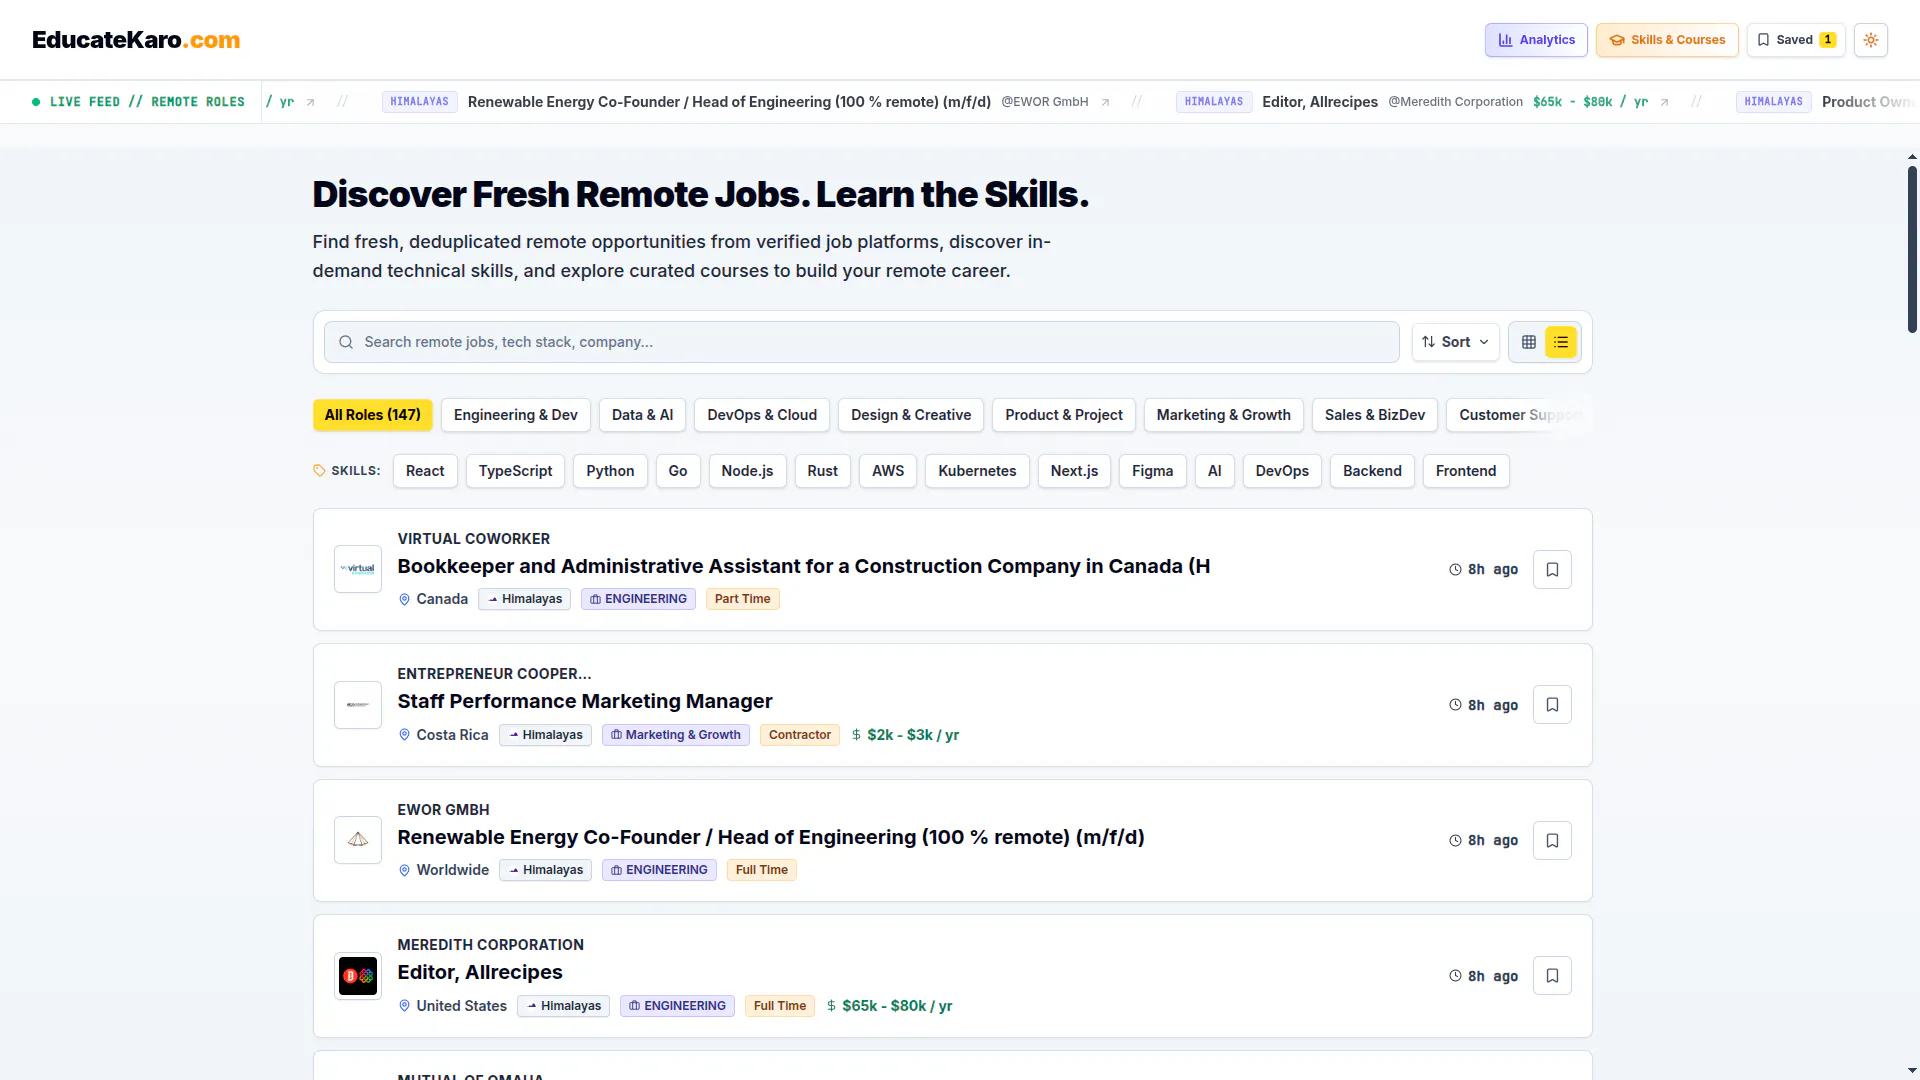Toggle the Figma skill chip

tap(1152, 471)
